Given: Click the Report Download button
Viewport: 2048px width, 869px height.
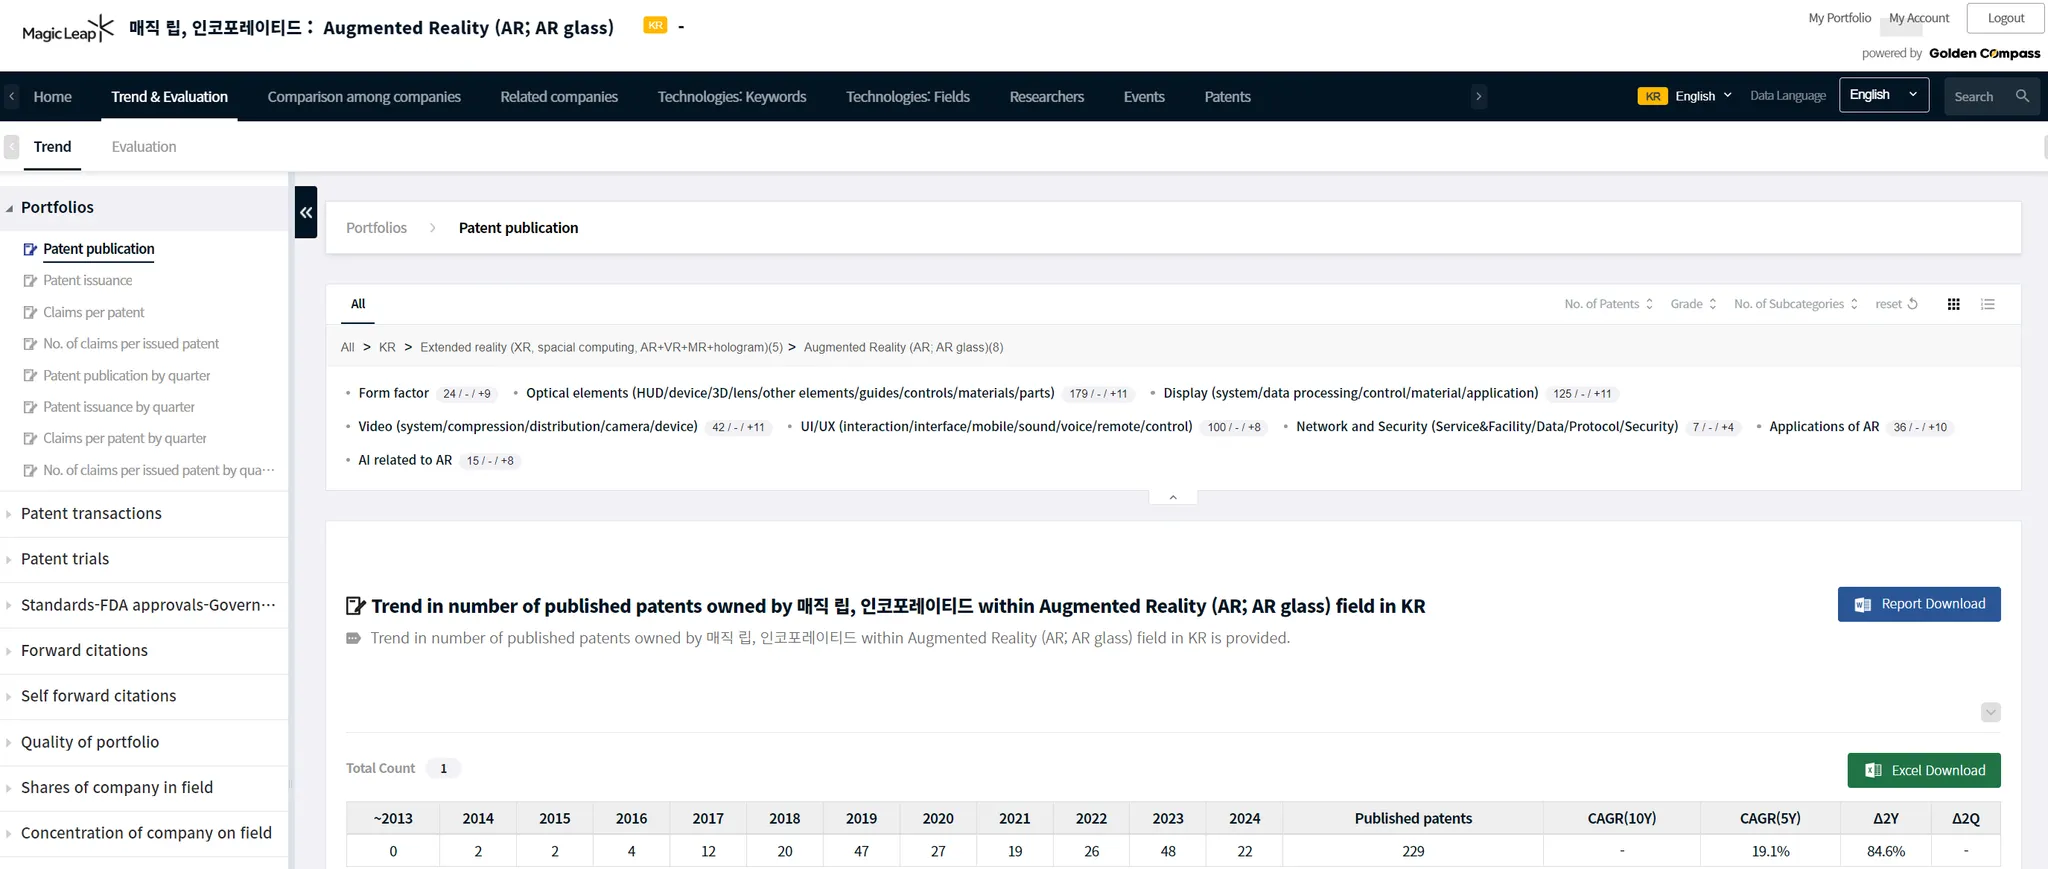Looking at the screenshot, I should tap(1919, 604).
